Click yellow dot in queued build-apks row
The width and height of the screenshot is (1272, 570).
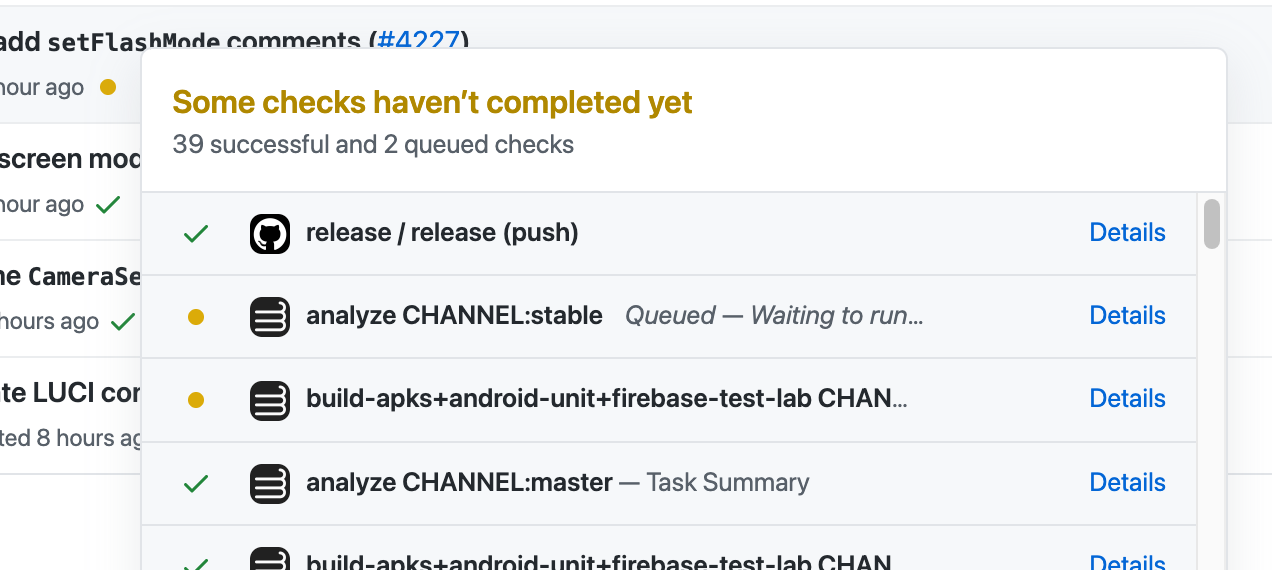[196, 400]
